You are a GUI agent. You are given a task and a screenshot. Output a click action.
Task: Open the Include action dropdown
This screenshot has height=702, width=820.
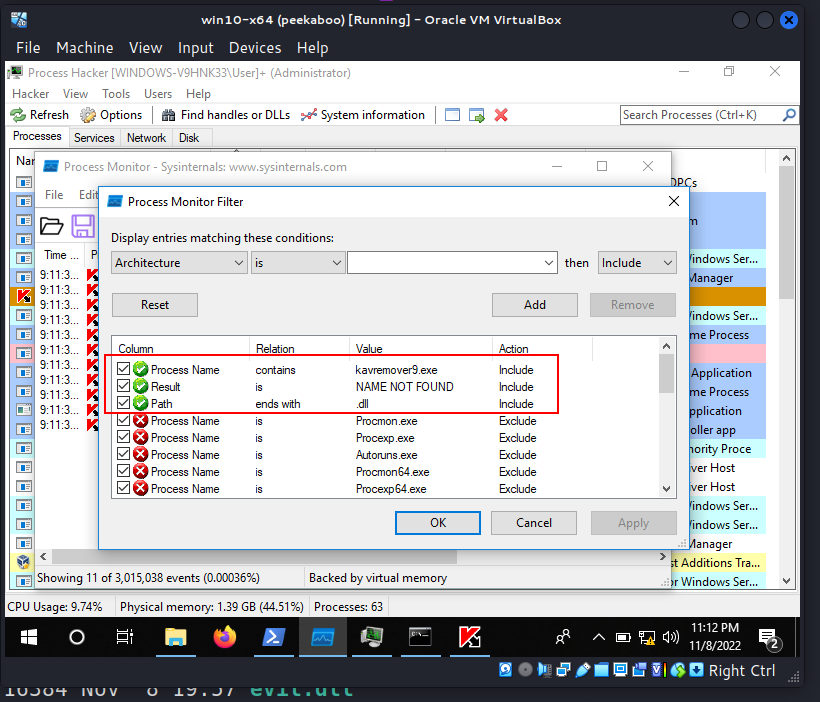tap(637, 263)
